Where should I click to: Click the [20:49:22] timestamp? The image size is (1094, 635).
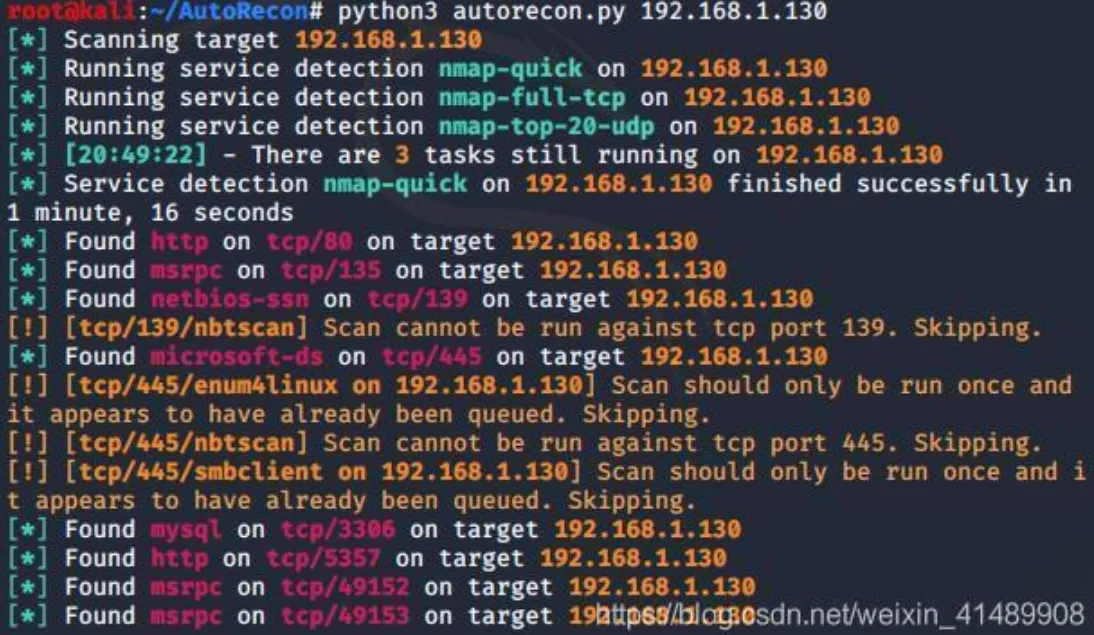point(136,155)
